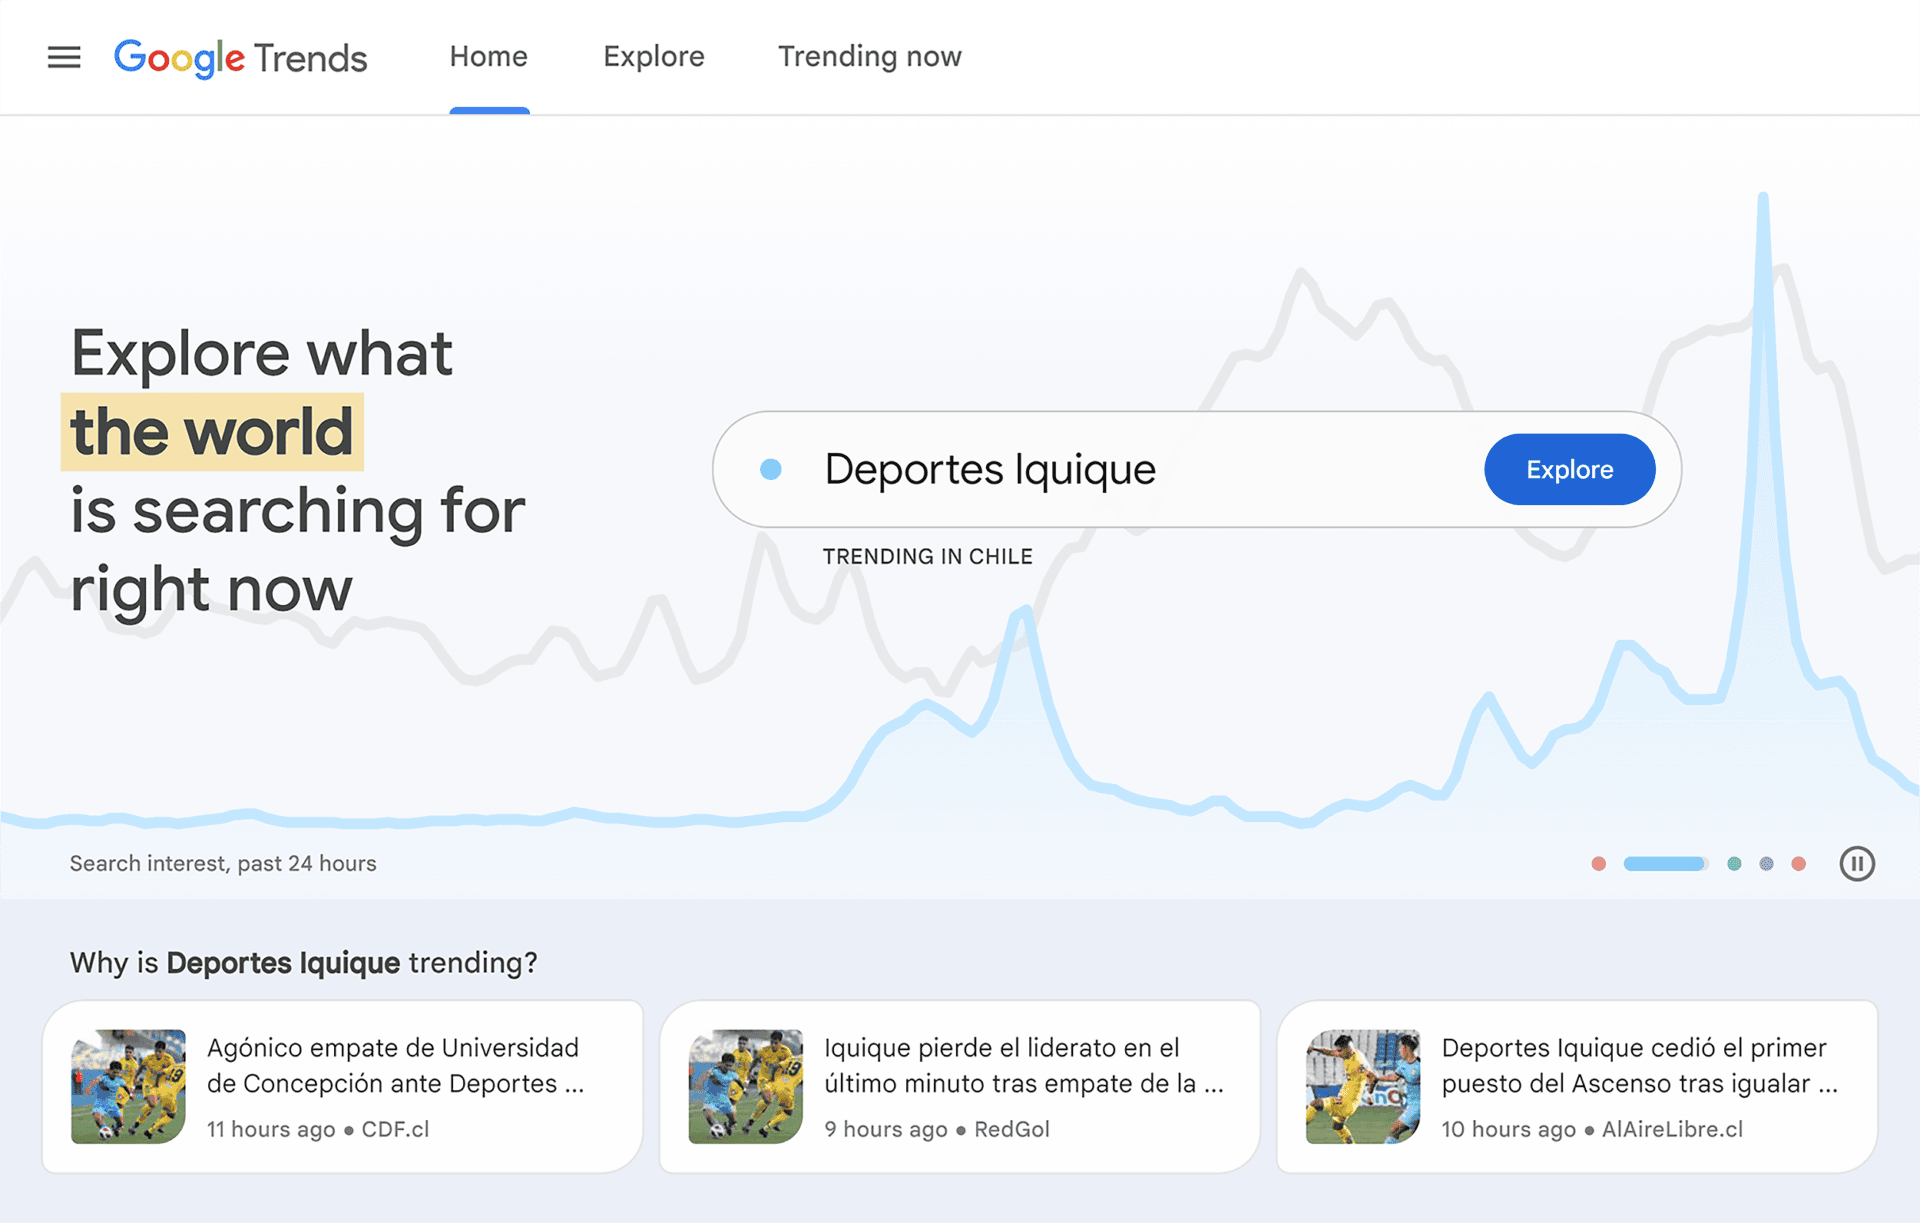Select the blue dotted carousel indicator
This screenshot has height=1223, width=1920.
pyautogui.click(x=1766, y=862)
